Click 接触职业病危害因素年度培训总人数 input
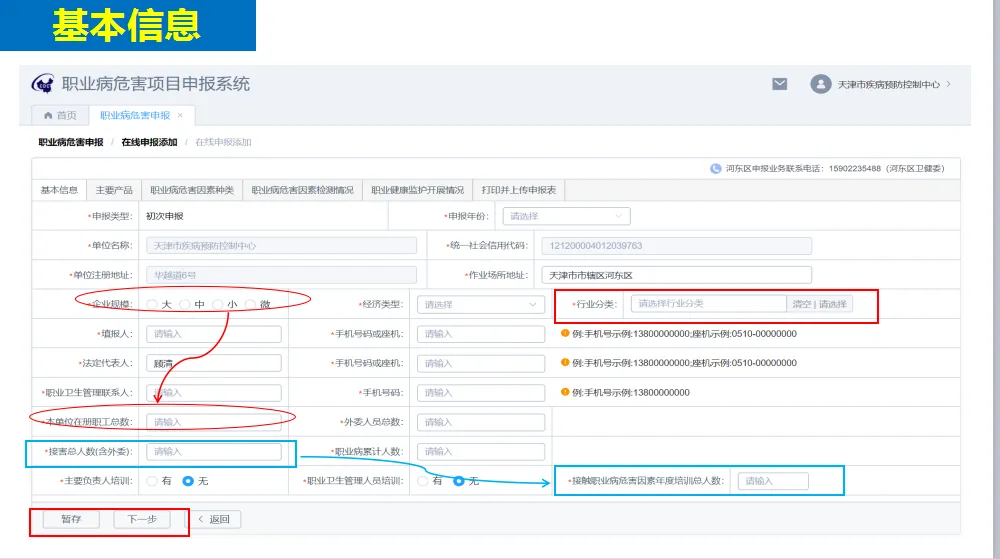 tap(773, 481)
